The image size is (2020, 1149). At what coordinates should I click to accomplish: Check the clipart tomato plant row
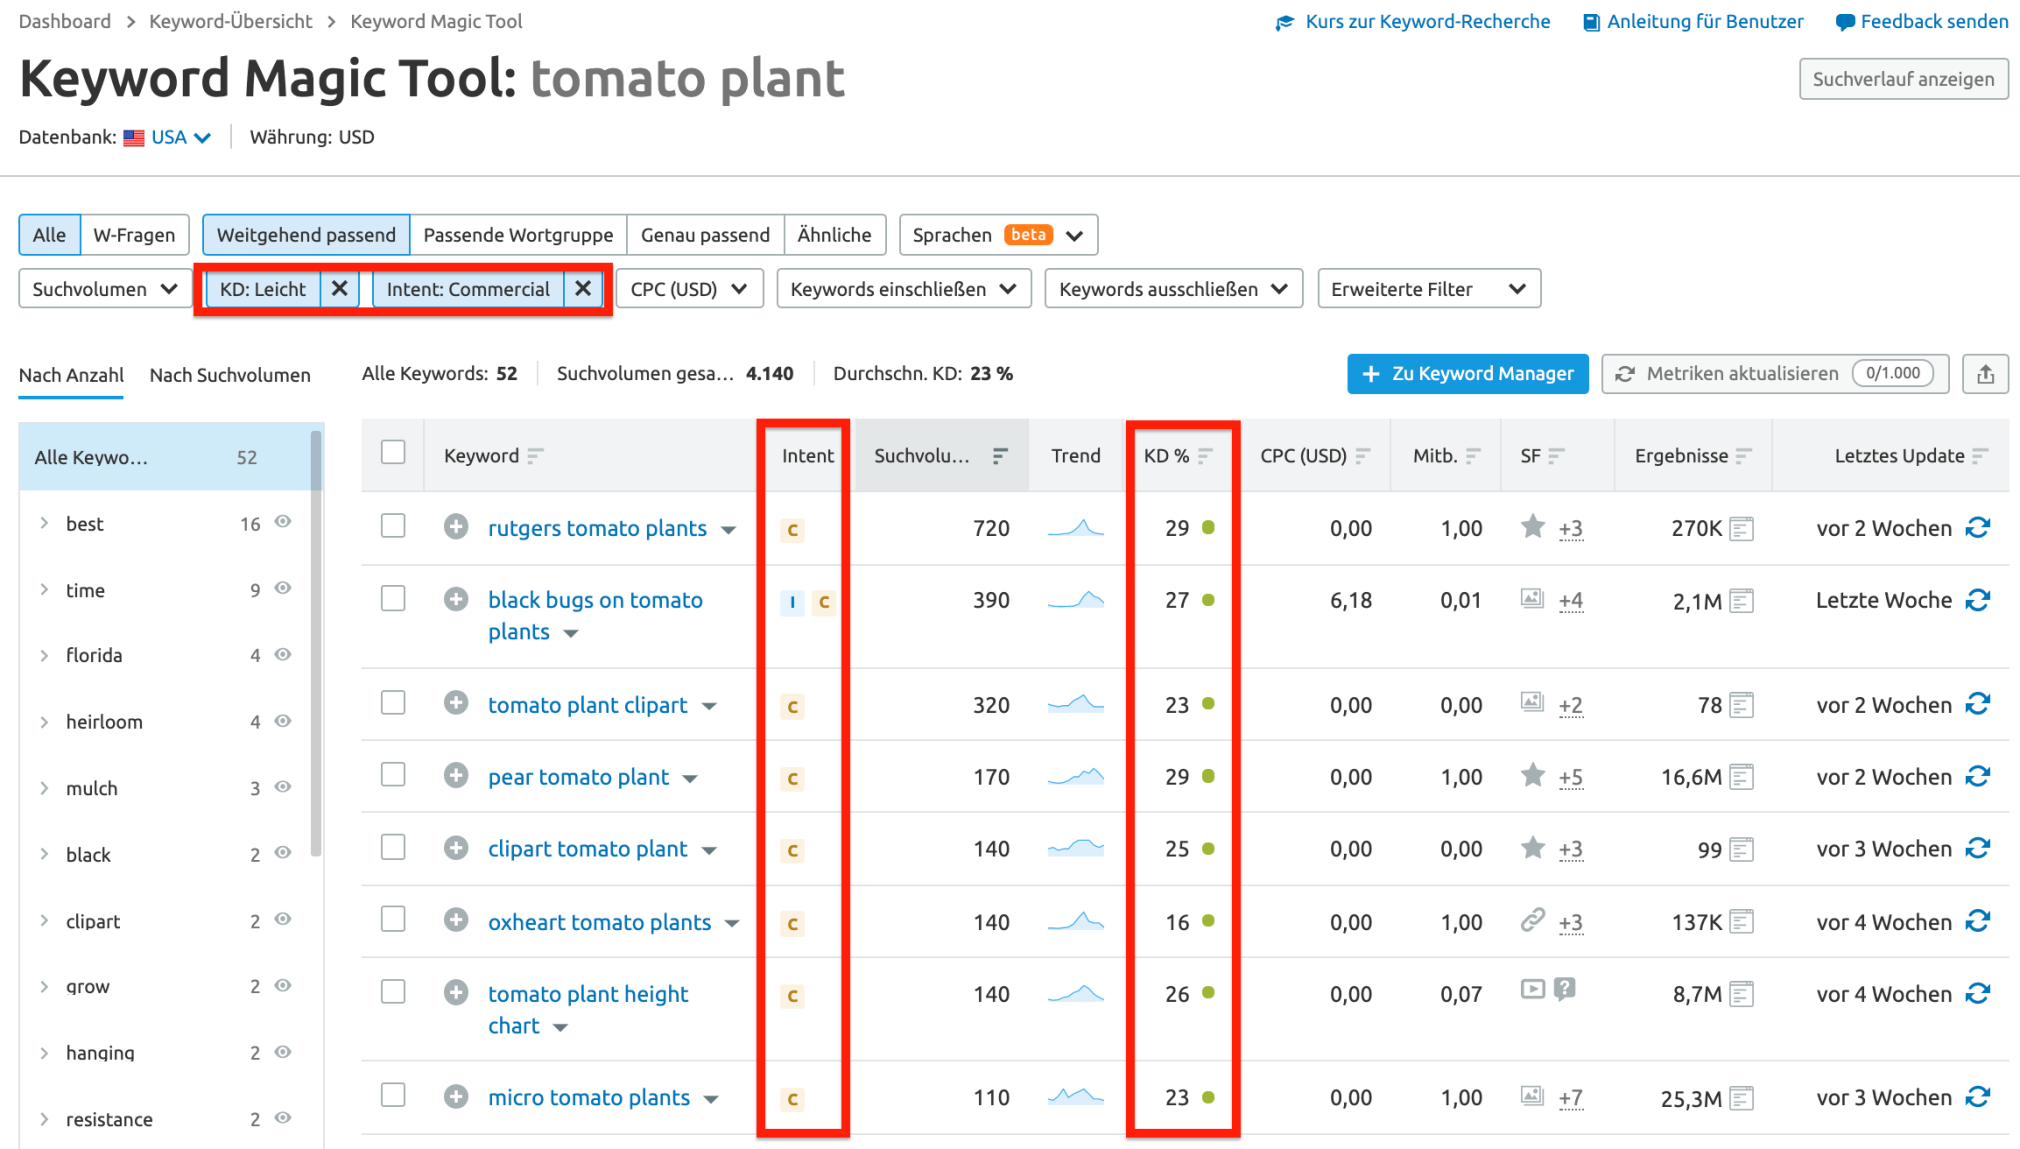point(393,847)
